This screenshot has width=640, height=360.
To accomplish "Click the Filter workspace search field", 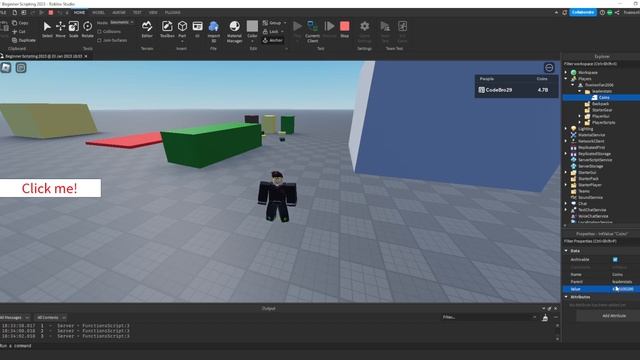I will coord(601,64).
